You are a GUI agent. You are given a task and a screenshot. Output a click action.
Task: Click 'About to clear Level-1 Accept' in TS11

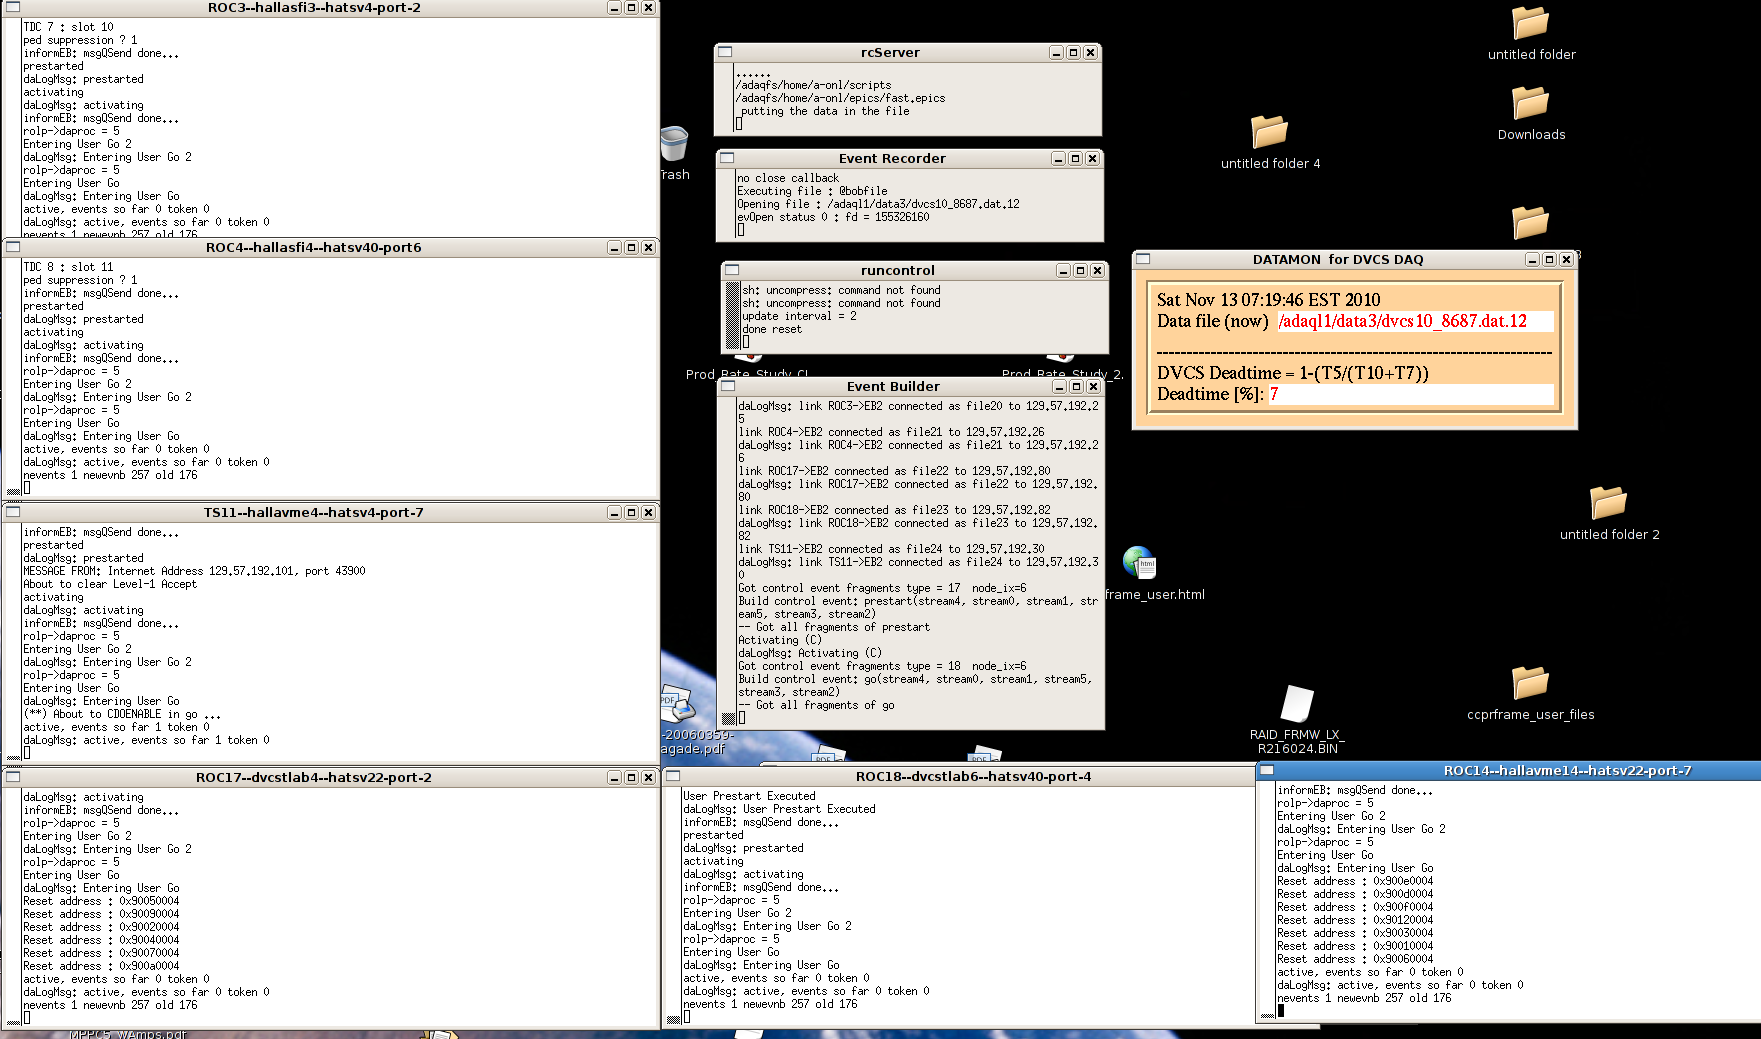pos(110,584)
